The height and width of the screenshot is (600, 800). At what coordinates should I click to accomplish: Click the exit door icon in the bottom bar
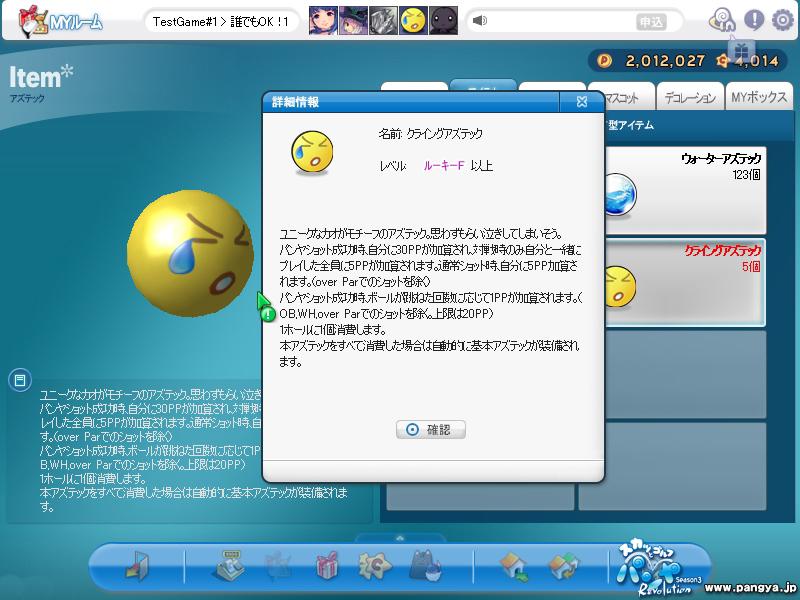tap(137, 565)
